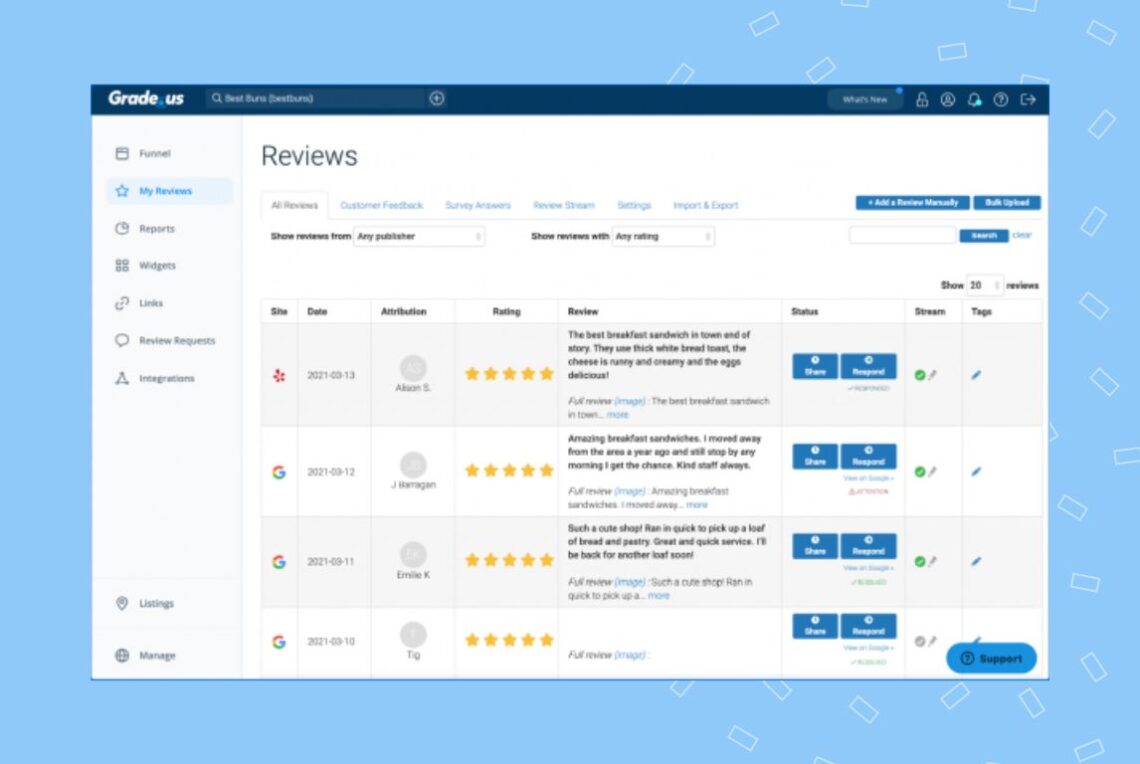Toggle the green stream status on the first review
This screenshot has height=764, width=1140.
tap(920, 373)
